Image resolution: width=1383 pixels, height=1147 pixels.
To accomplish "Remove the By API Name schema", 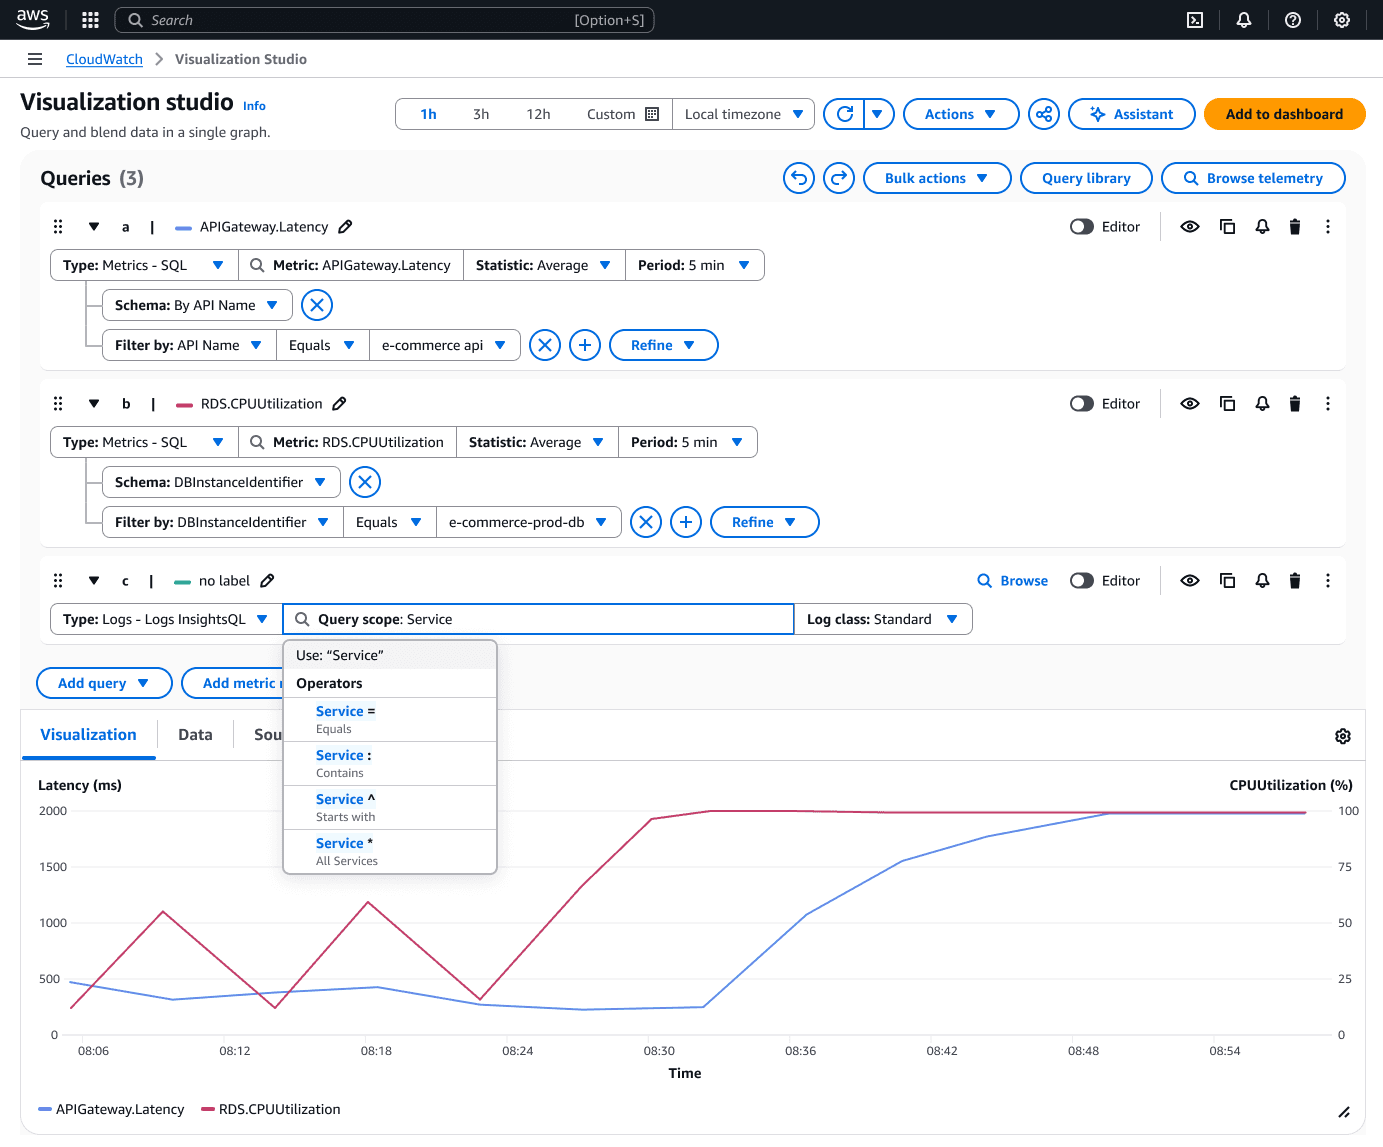I will click(317, 305).
